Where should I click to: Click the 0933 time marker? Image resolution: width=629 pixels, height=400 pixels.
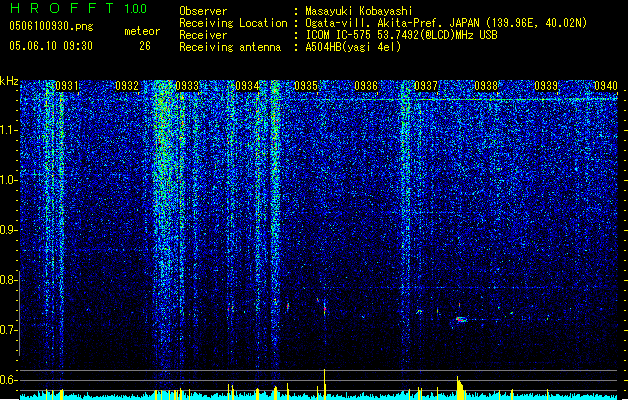coord(187,86)
